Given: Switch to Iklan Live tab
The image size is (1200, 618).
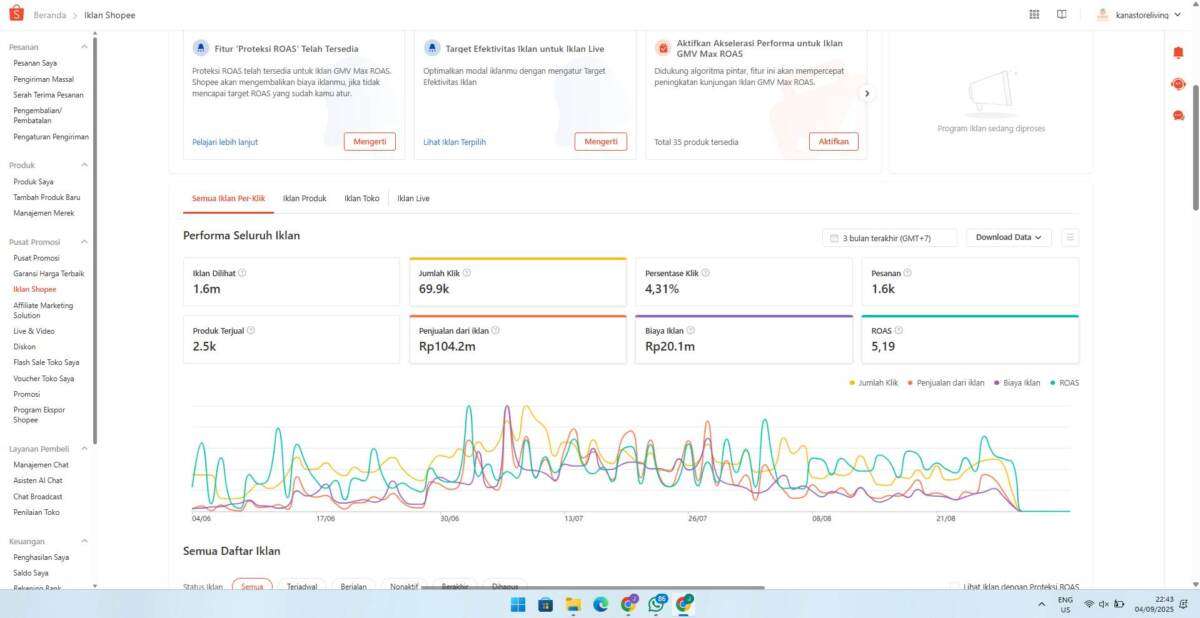Looking at the screenshot, I should click(x=413, y=199).
